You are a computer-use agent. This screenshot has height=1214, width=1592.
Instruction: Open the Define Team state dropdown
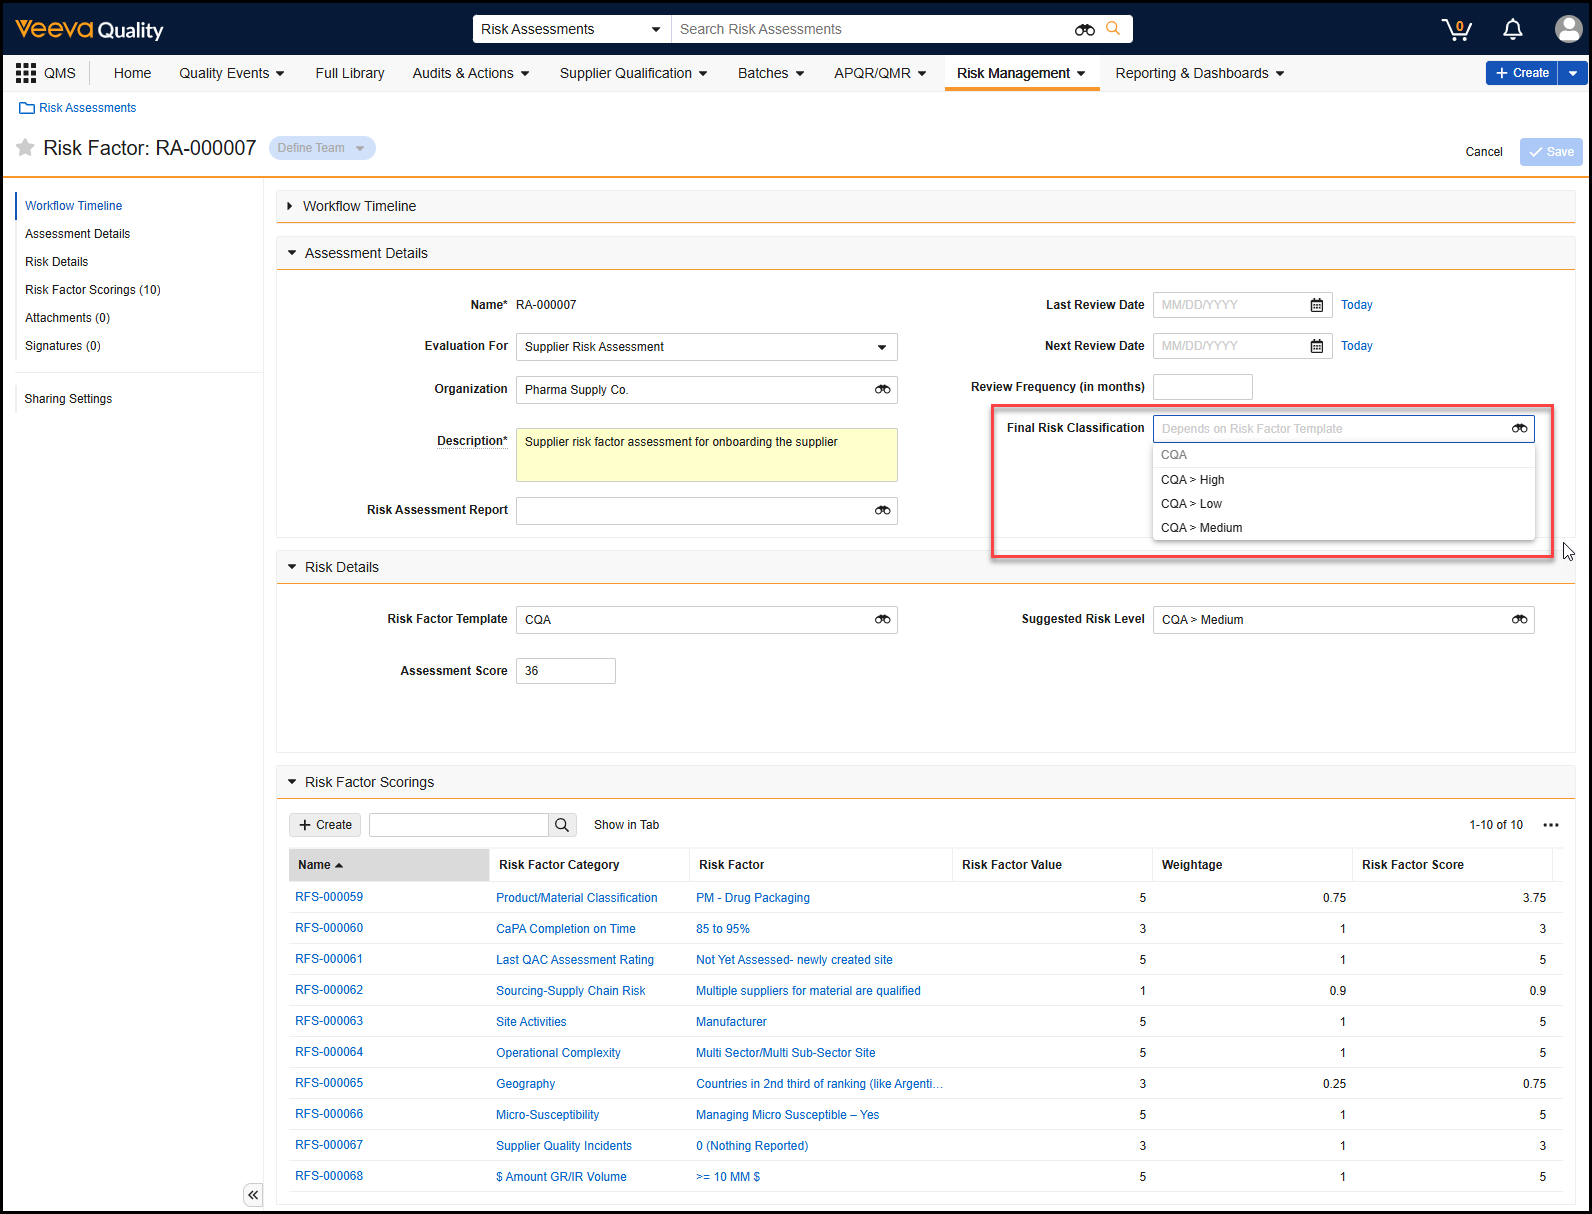point(322,148)
